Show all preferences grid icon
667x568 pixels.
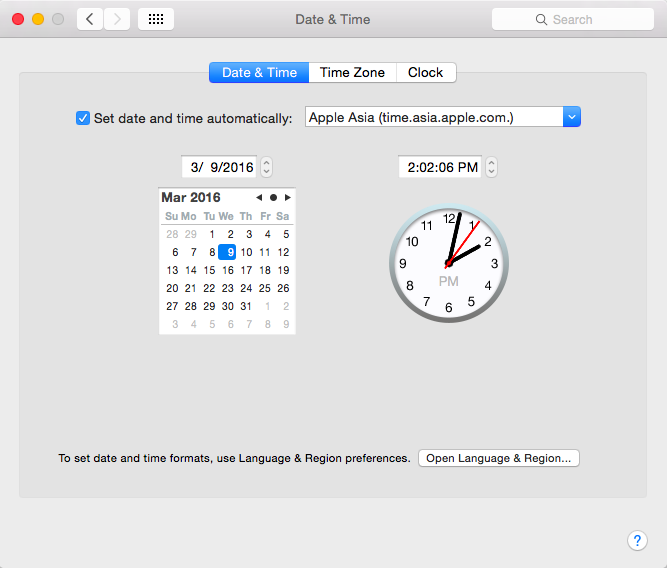click(155, 19)
